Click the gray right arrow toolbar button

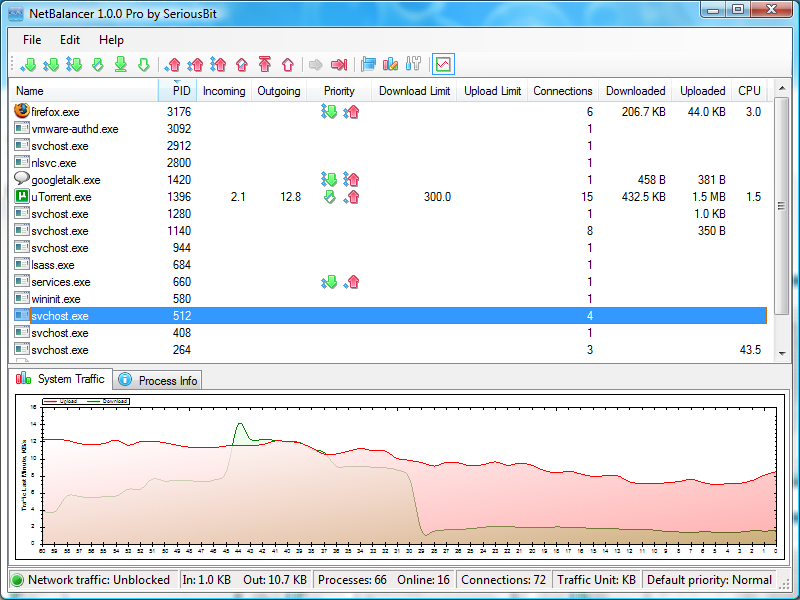[315, 65]
